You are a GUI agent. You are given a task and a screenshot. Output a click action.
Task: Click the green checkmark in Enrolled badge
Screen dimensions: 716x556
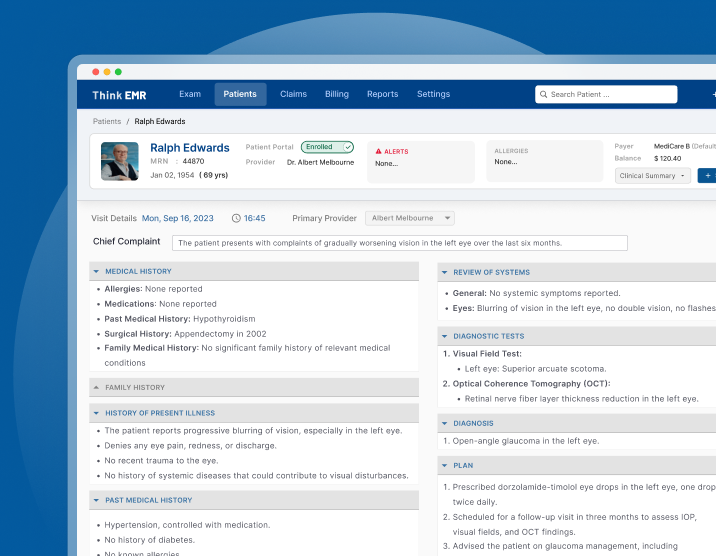347,147
